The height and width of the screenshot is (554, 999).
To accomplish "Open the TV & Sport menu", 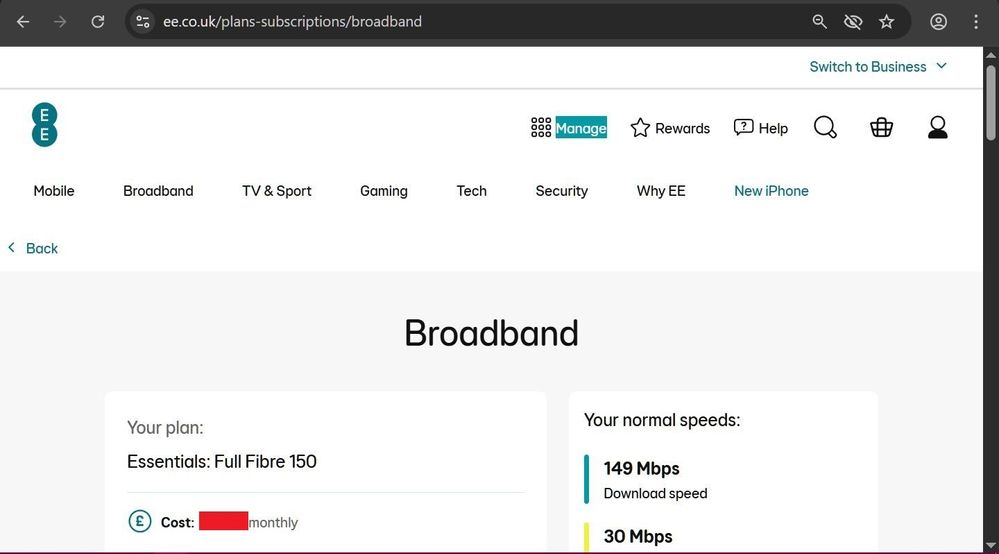I will coord(277,191).
